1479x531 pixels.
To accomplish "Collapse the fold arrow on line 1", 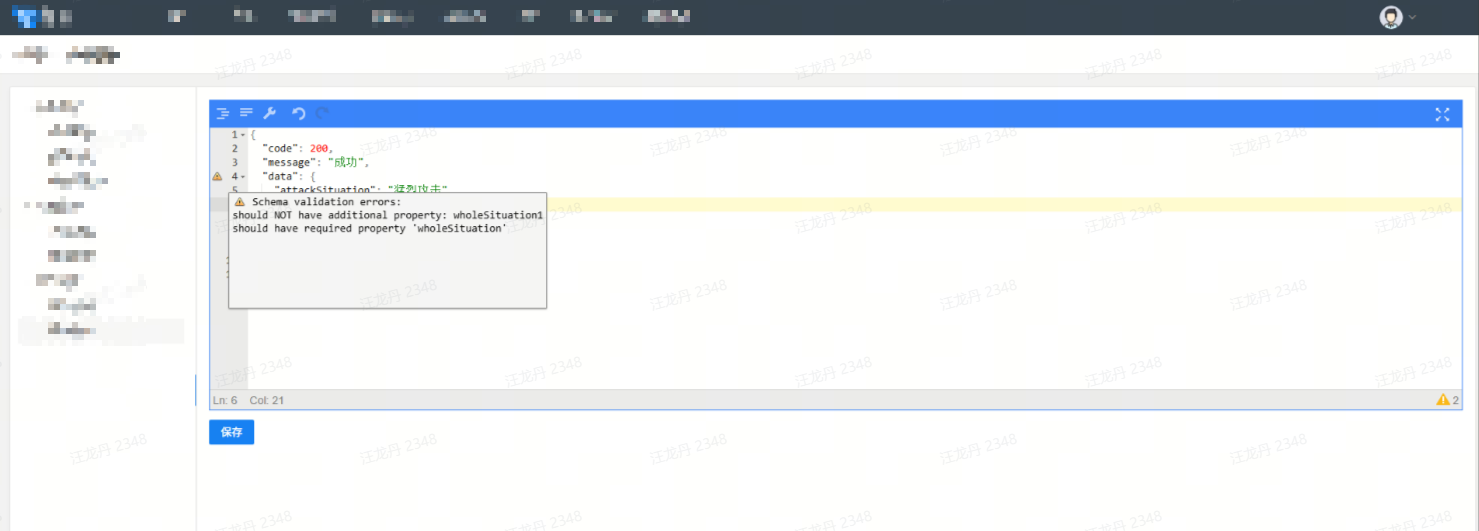I will coord(243,135).
